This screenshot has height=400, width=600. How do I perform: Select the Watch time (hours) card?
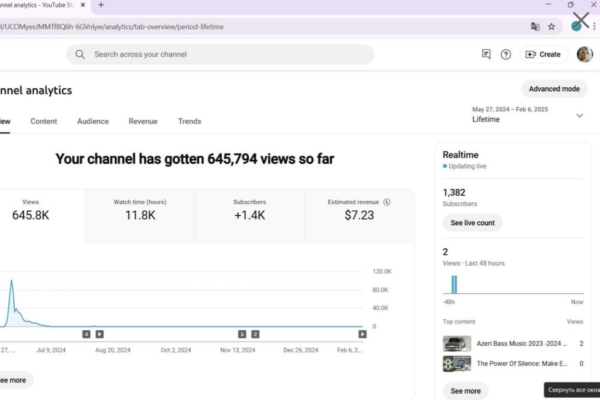point(140,214)
